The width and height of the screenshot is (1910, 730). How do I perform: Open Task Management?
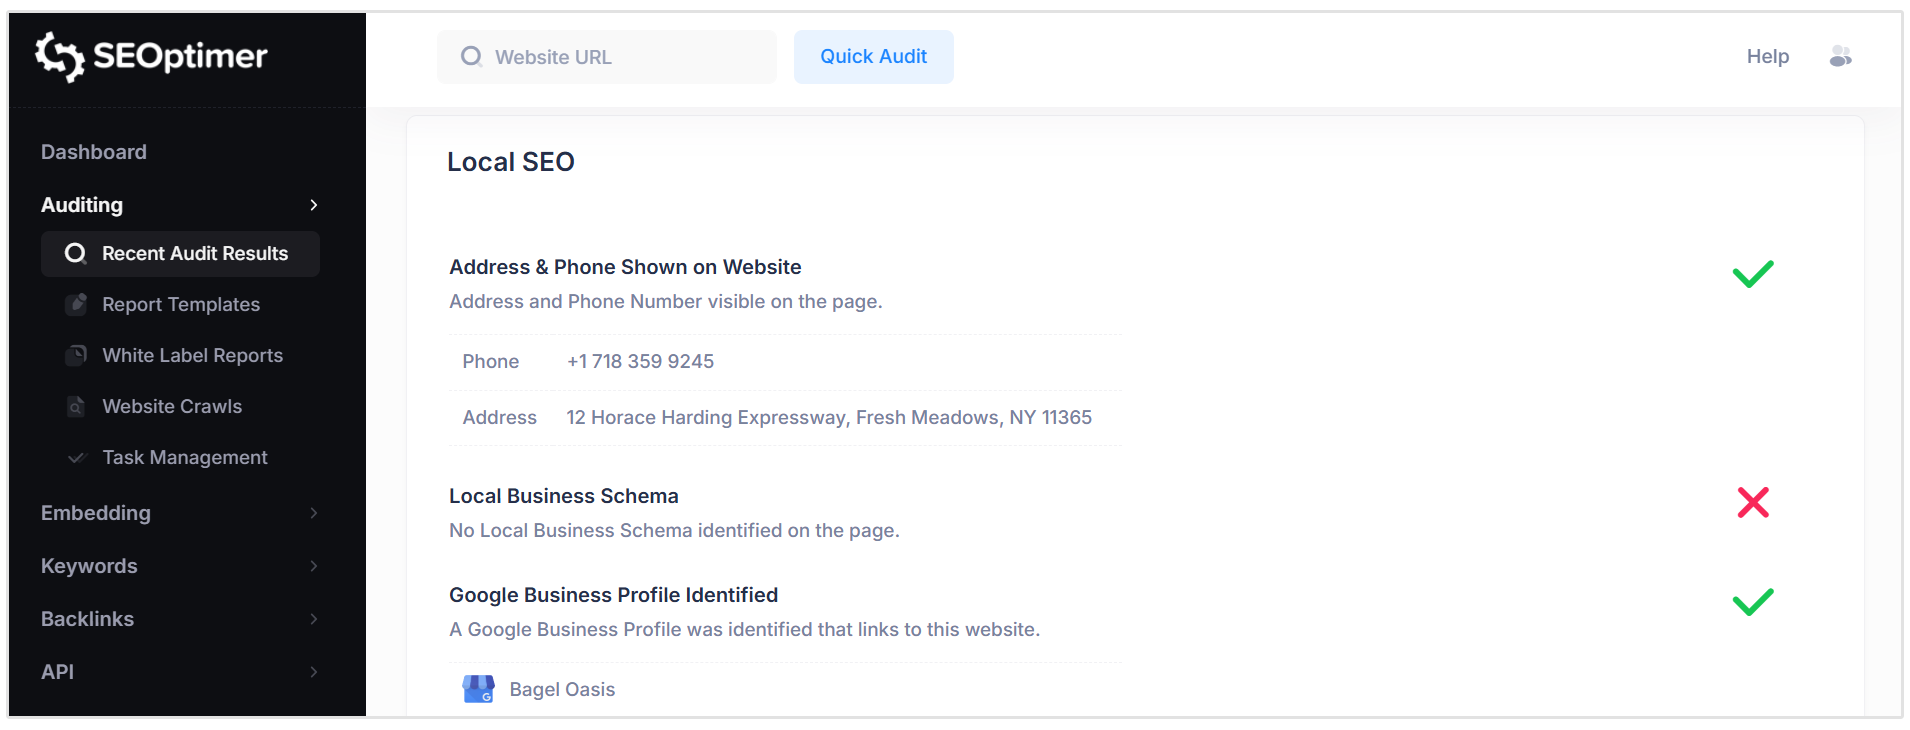185,457
